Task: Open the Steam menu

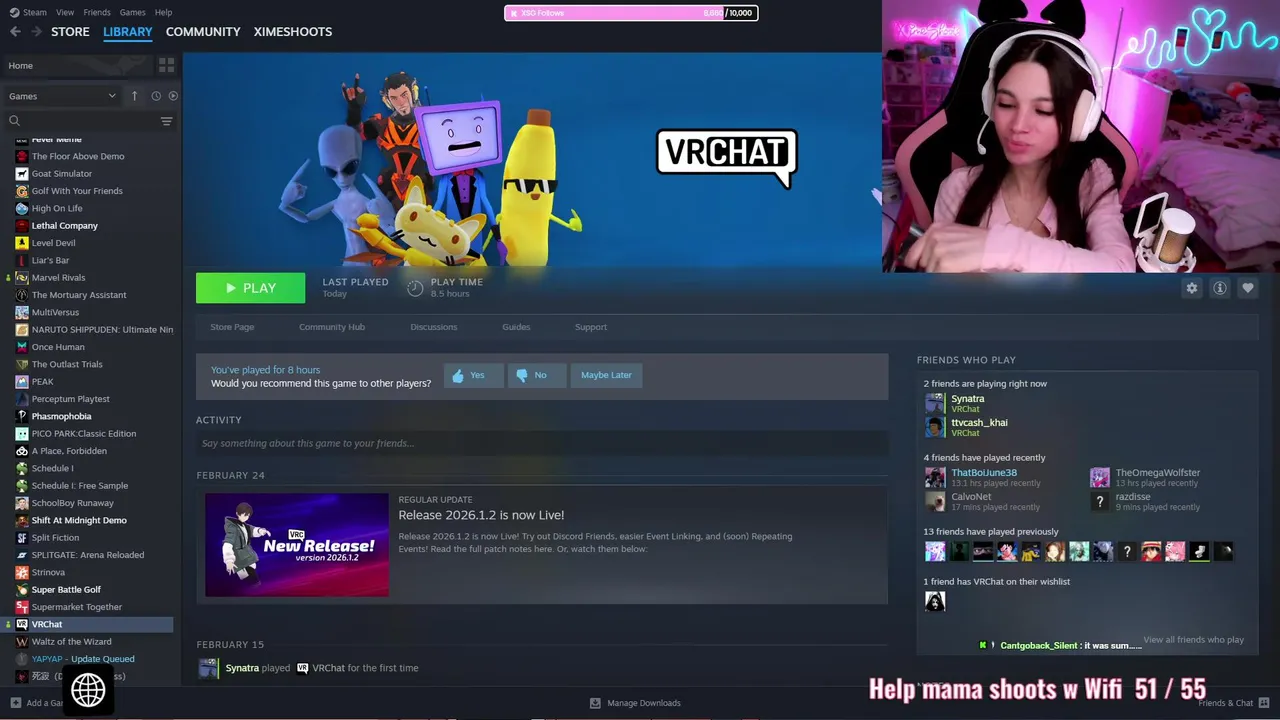Action: (x=28, y=12)
